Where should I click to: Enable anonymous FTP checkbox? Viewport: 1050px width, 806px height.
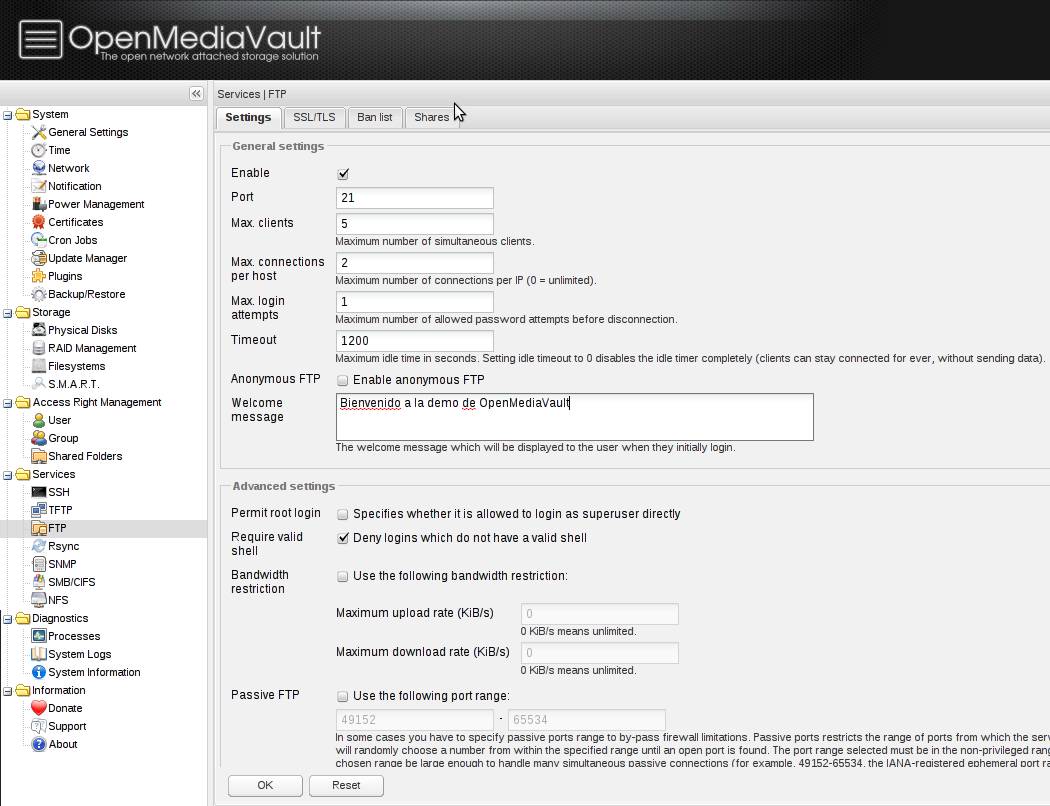coord(343,380)
